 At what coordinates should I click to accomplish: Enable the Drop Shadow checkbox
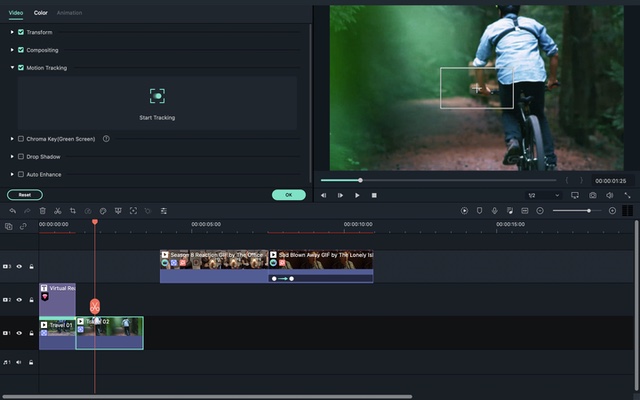[x=21, y=156]
